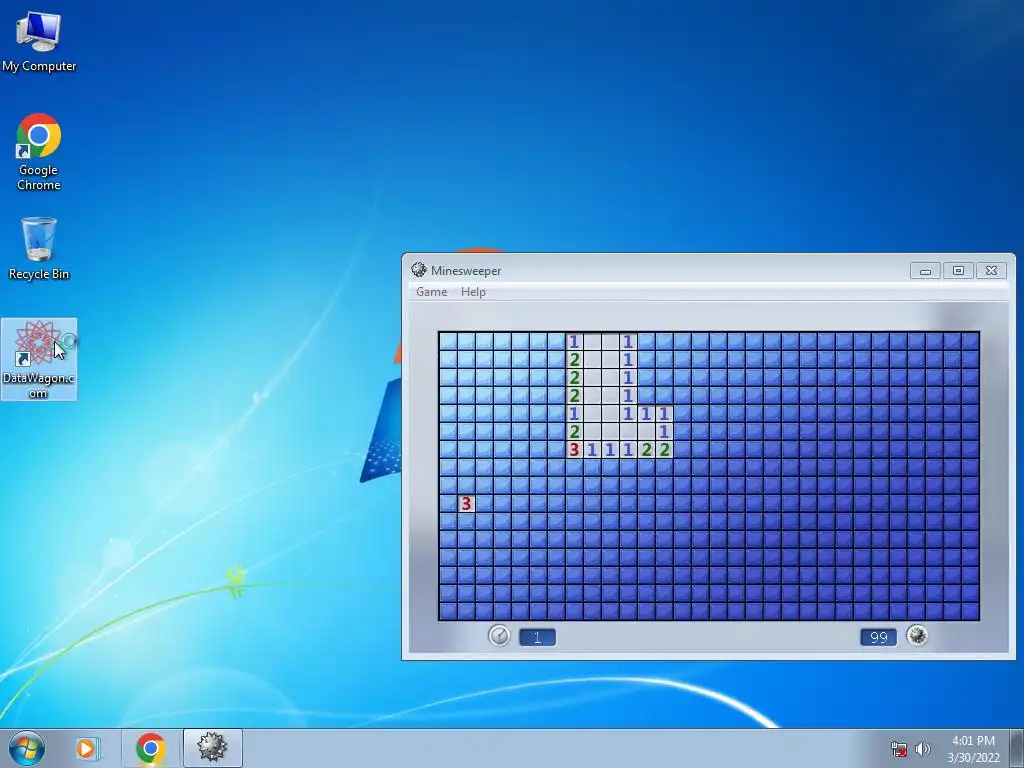Image resolution: width=1024 pixels, height=768 pixels.
Task: Select the DataWagon.com desktop shortcut
Action: click(39, 359)
